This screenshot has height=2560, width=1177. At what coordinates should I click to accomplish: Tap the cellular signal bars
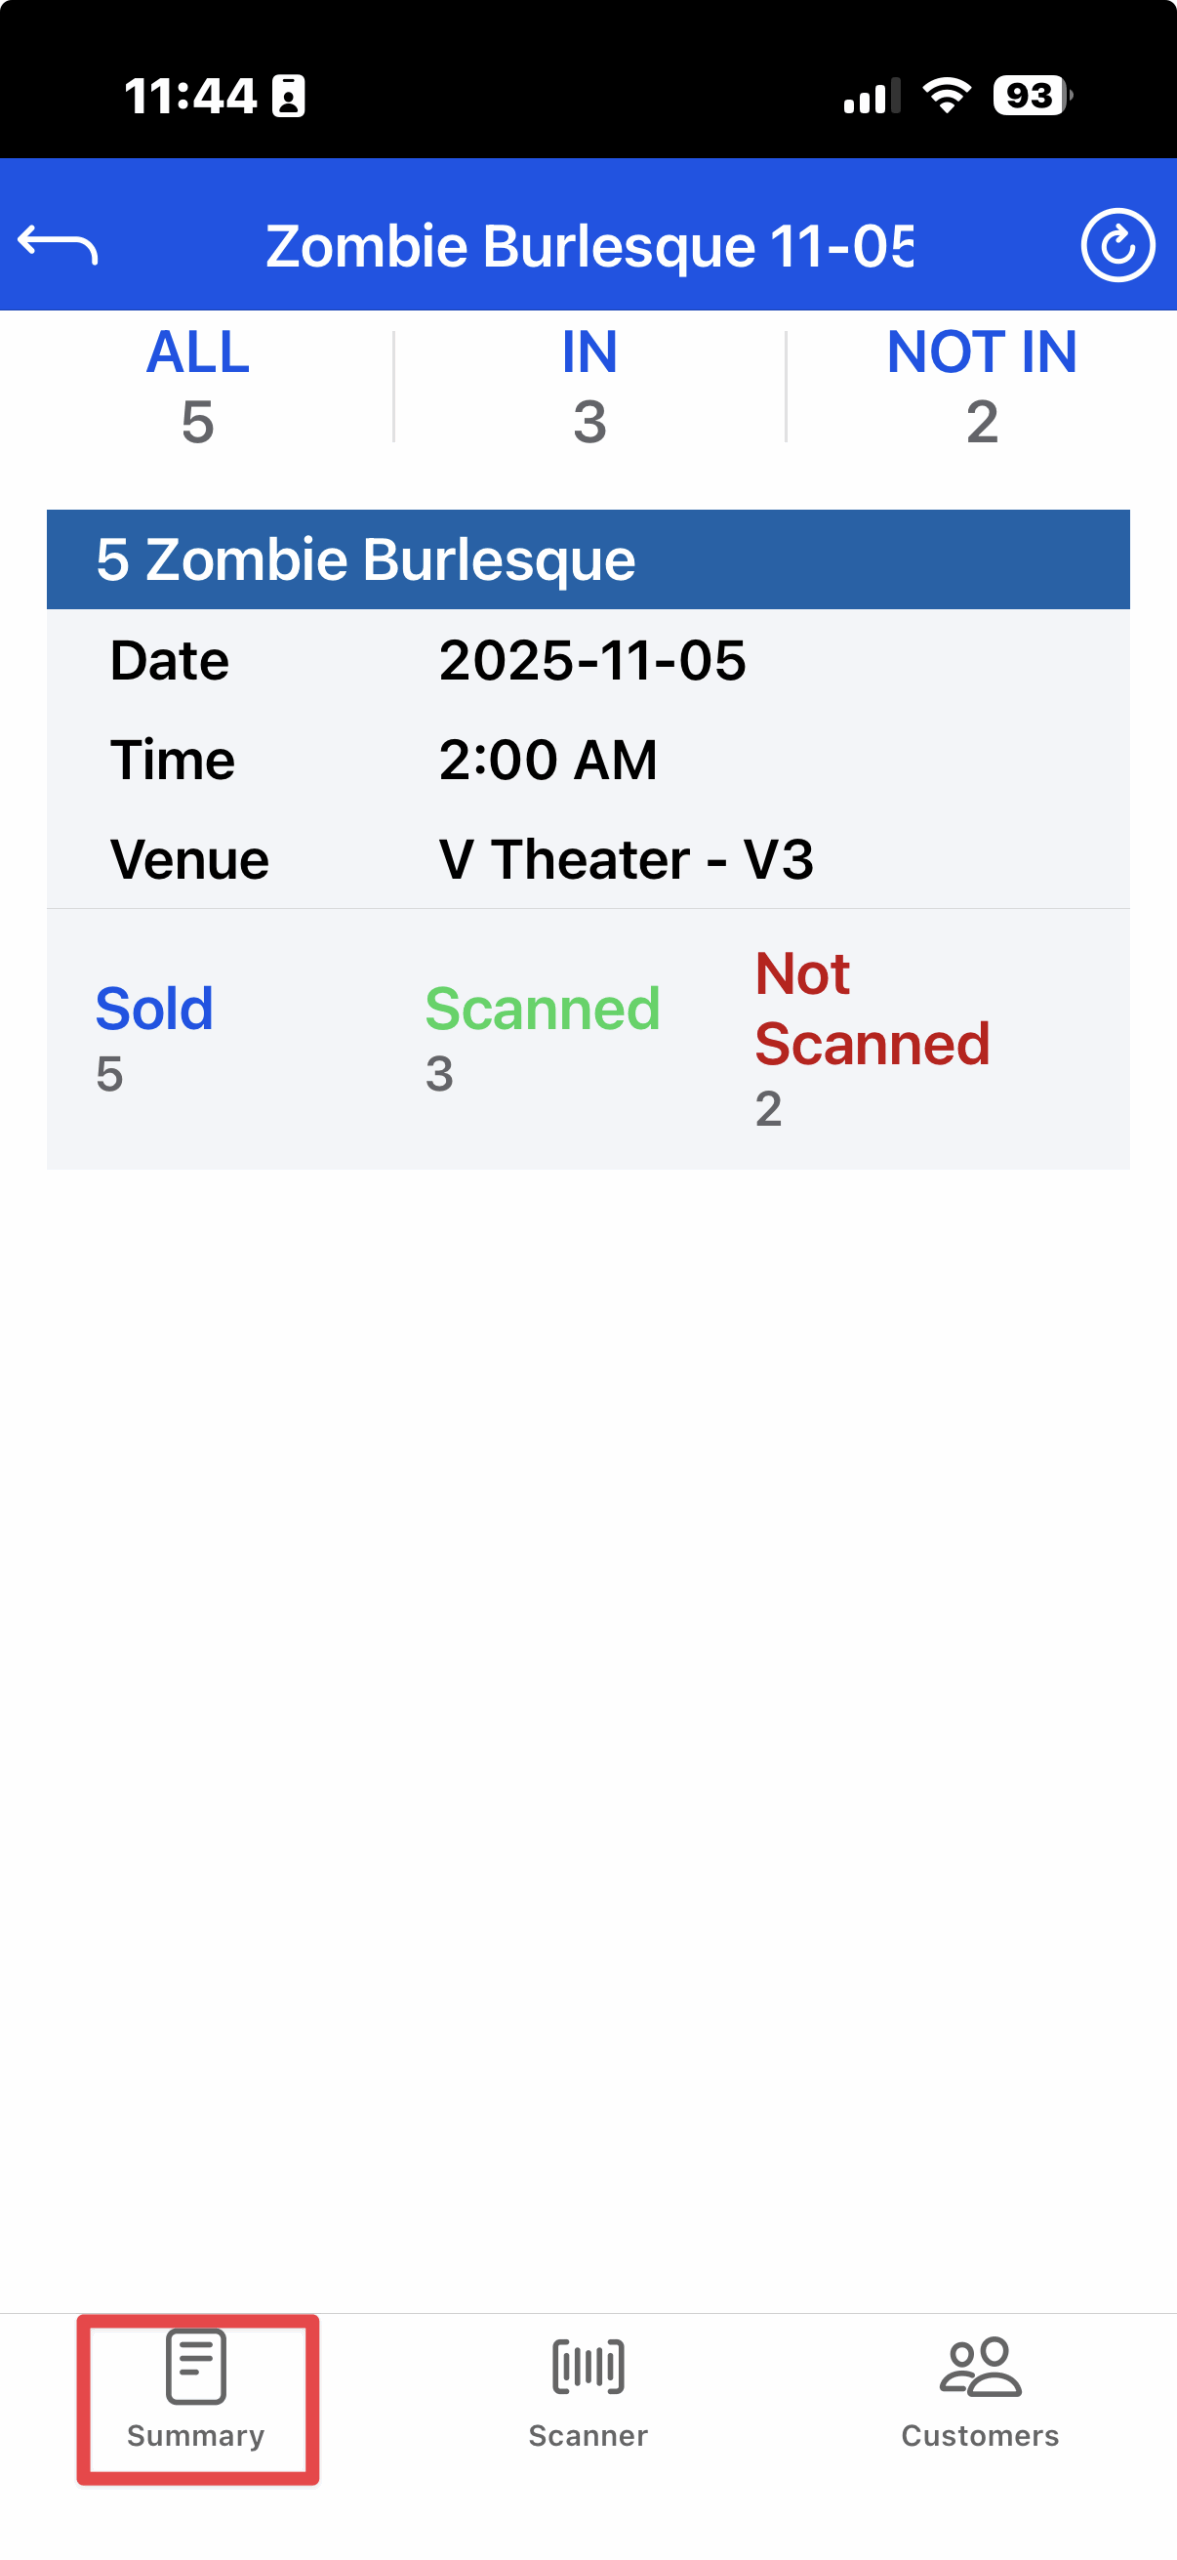[871, 97]
